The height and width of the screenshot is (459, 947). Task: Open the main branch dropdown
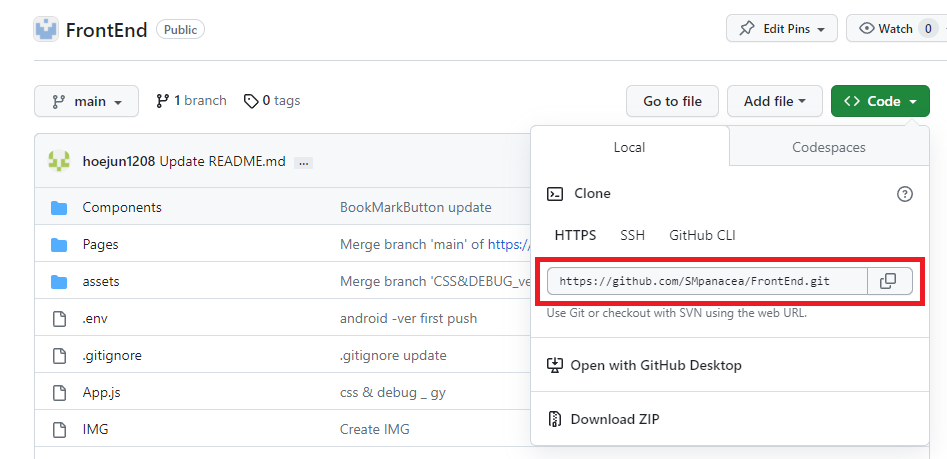[86, 101]
